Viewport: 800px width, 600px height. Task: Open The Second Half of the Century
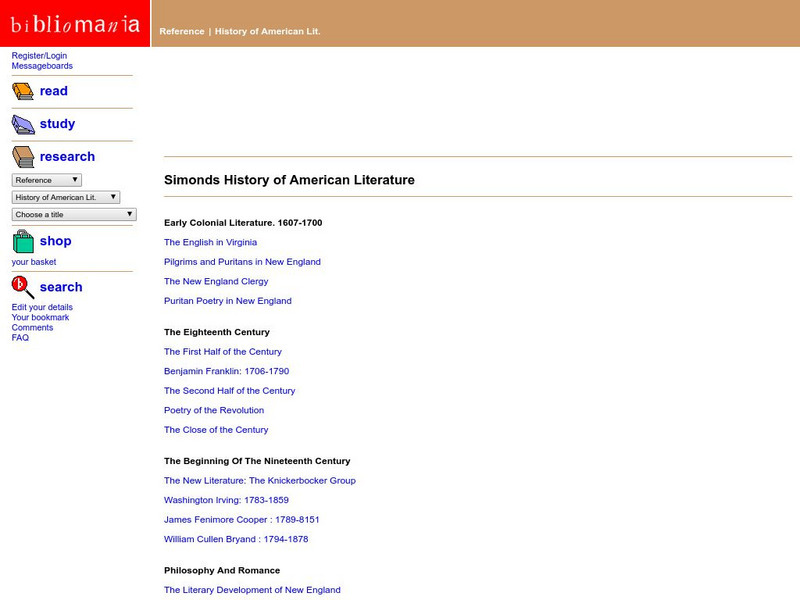tap(230, 391)
